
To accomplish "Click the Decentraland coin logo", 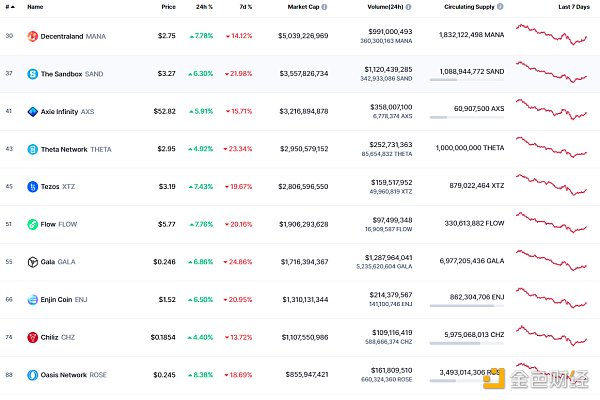I will tap(33, 36).
